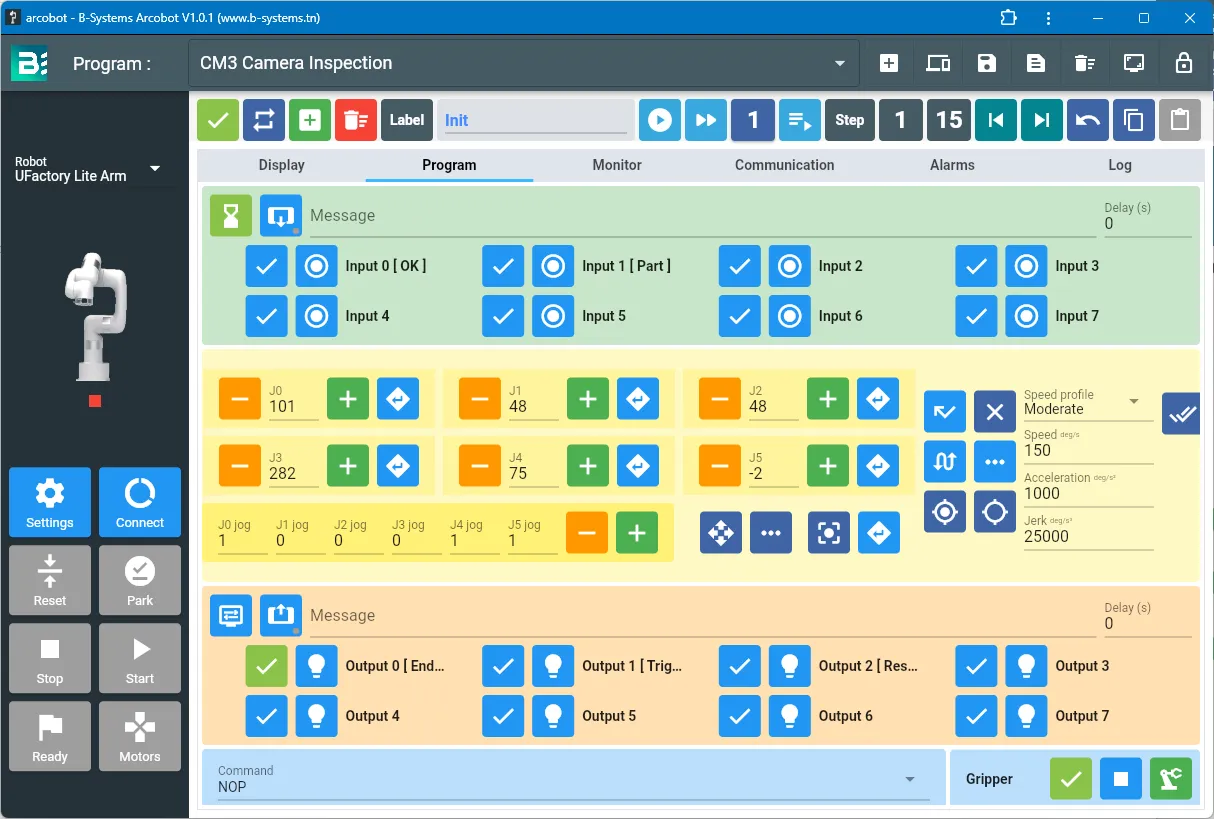The image size is (1214, 819).
Task: Toggle the Input 0 [ OK ] checkbox
Action: tap(267, 266)
